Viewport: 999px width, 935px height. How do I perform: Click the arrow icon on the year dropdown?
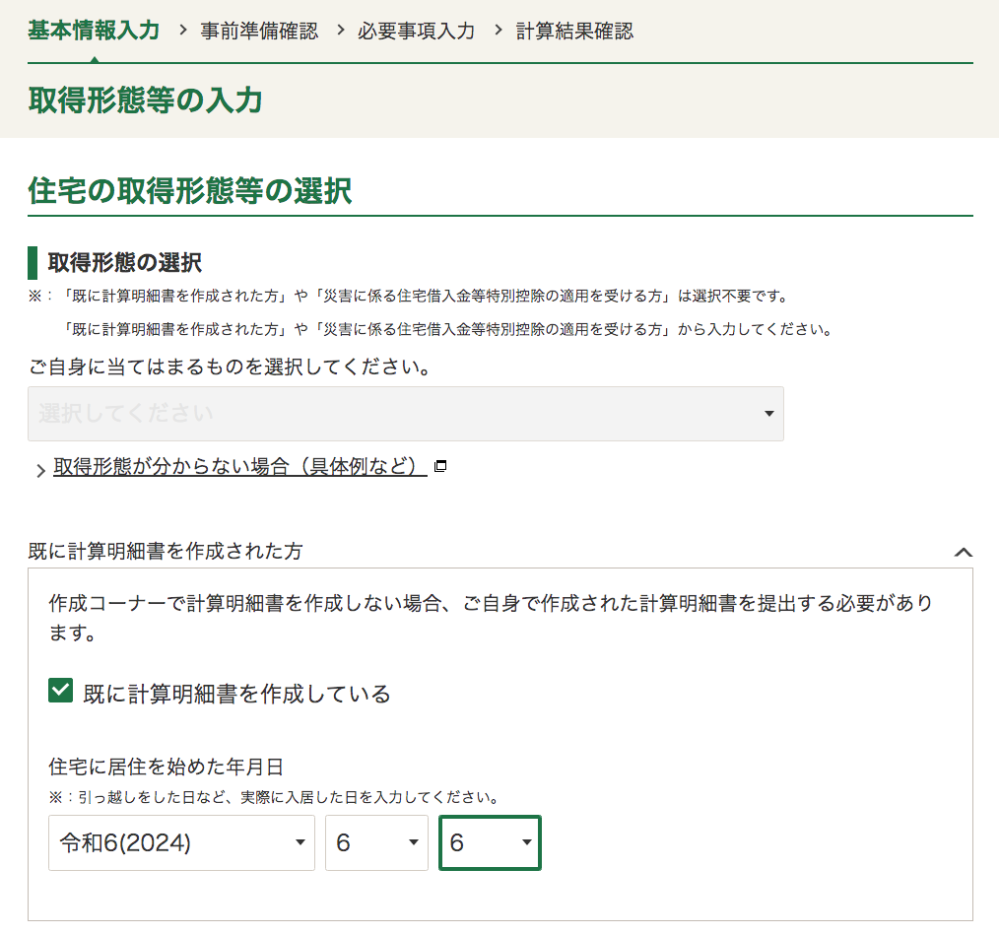coord(299,843)
